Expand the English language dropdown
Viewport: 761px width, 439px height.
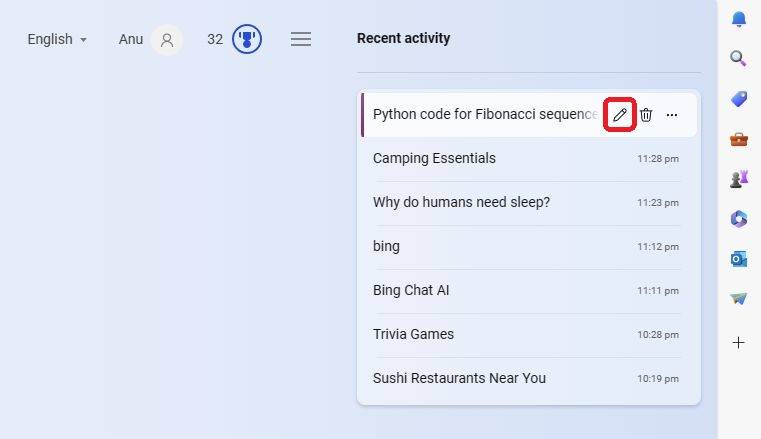(x=57, y=39)
